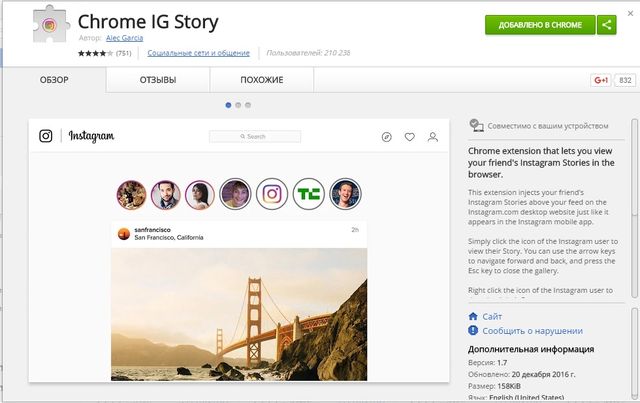The image size is (640, 403).
Task: Click the green share icon button
Action: (x=607, y=25)
